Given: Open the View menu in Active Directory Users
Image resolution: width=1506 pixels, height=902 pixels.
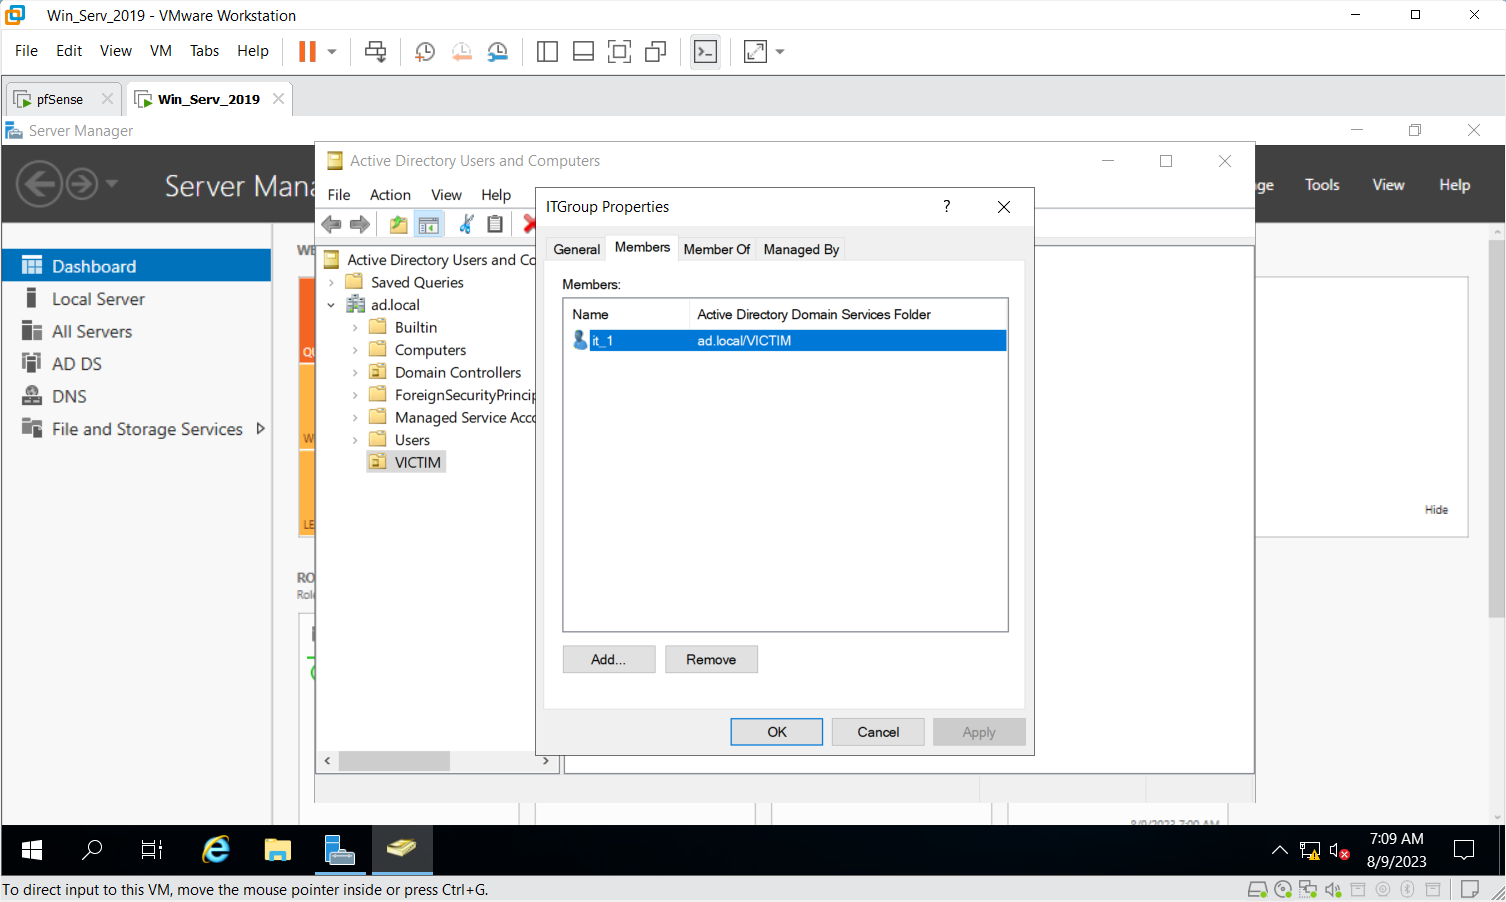Looking at the screenshot, I should 446,195.
